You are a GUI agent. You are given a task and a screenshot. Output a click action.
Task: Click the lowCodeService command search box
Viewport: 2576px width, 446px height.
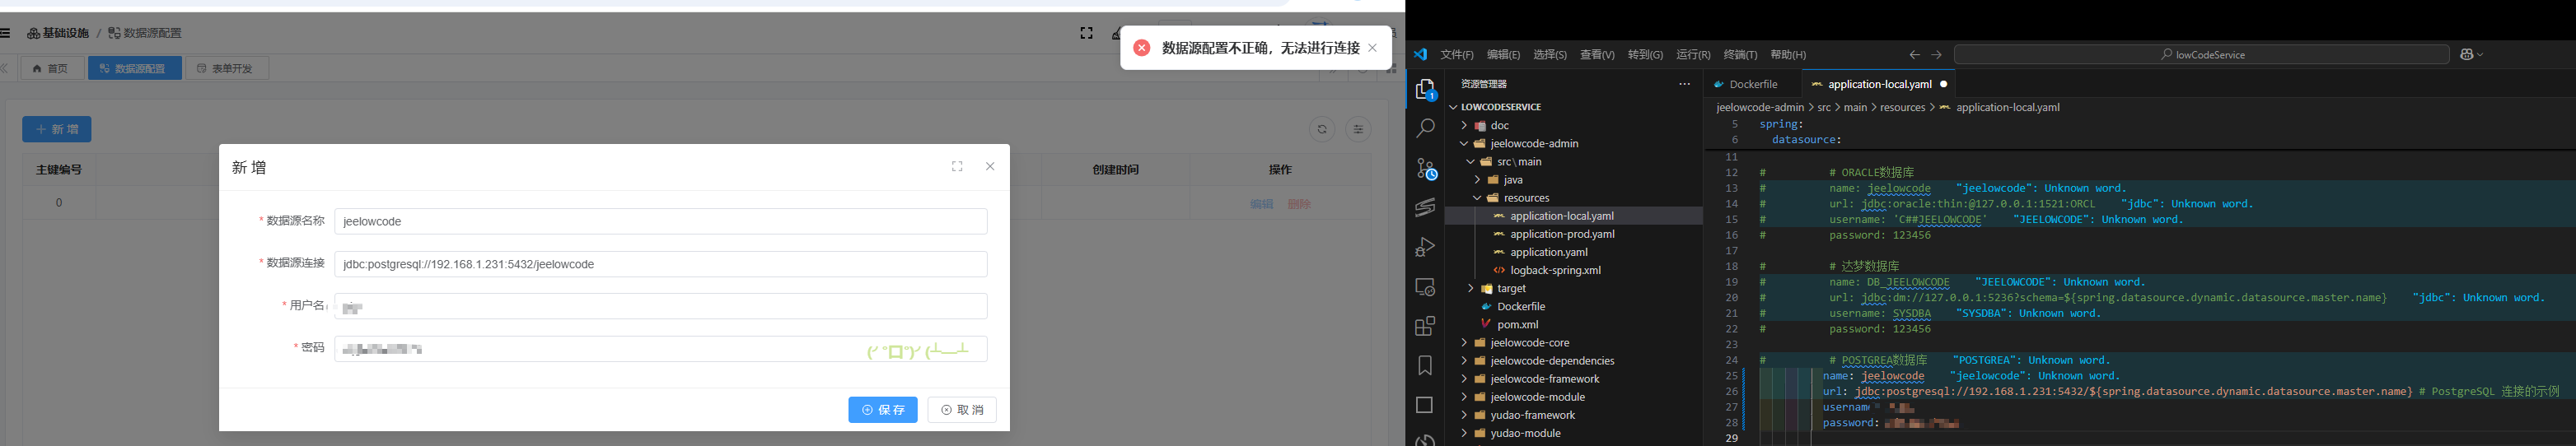(2201, 55)
